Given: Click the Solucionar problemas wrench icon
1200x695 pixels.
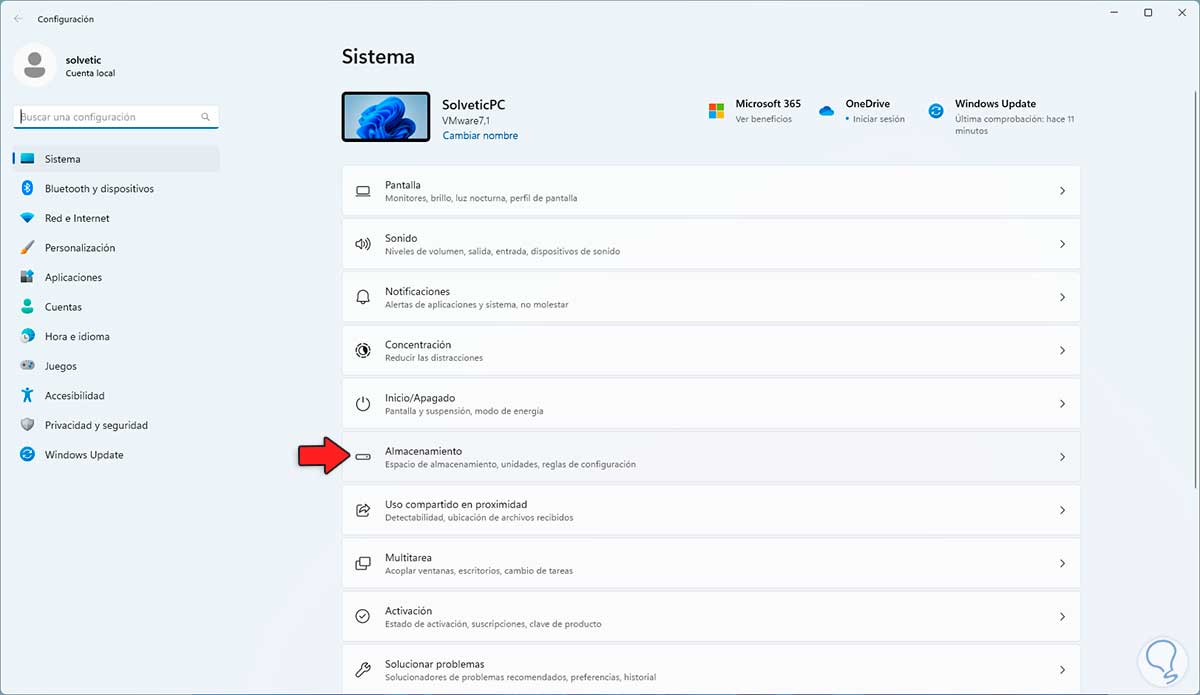Looking at the screenshot, I should click(363, 670).
